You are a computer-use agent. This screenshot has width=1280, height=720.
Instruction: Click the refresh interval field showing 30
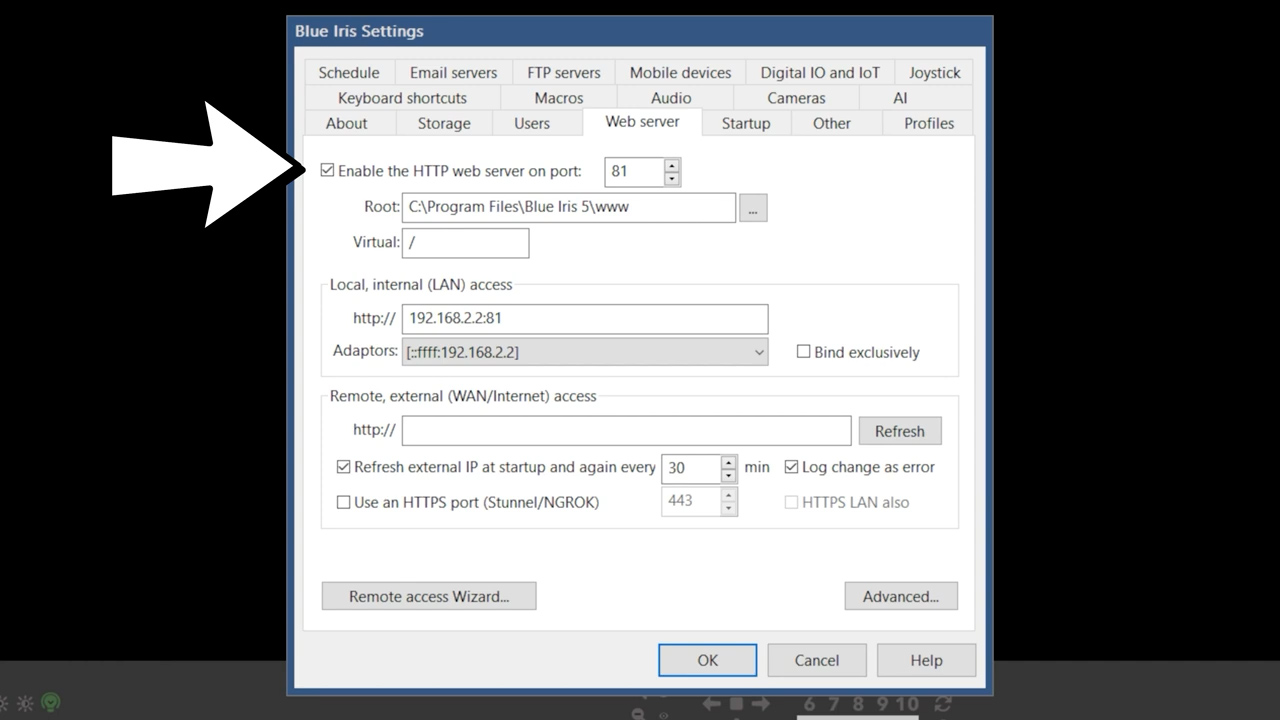point(691,468)
